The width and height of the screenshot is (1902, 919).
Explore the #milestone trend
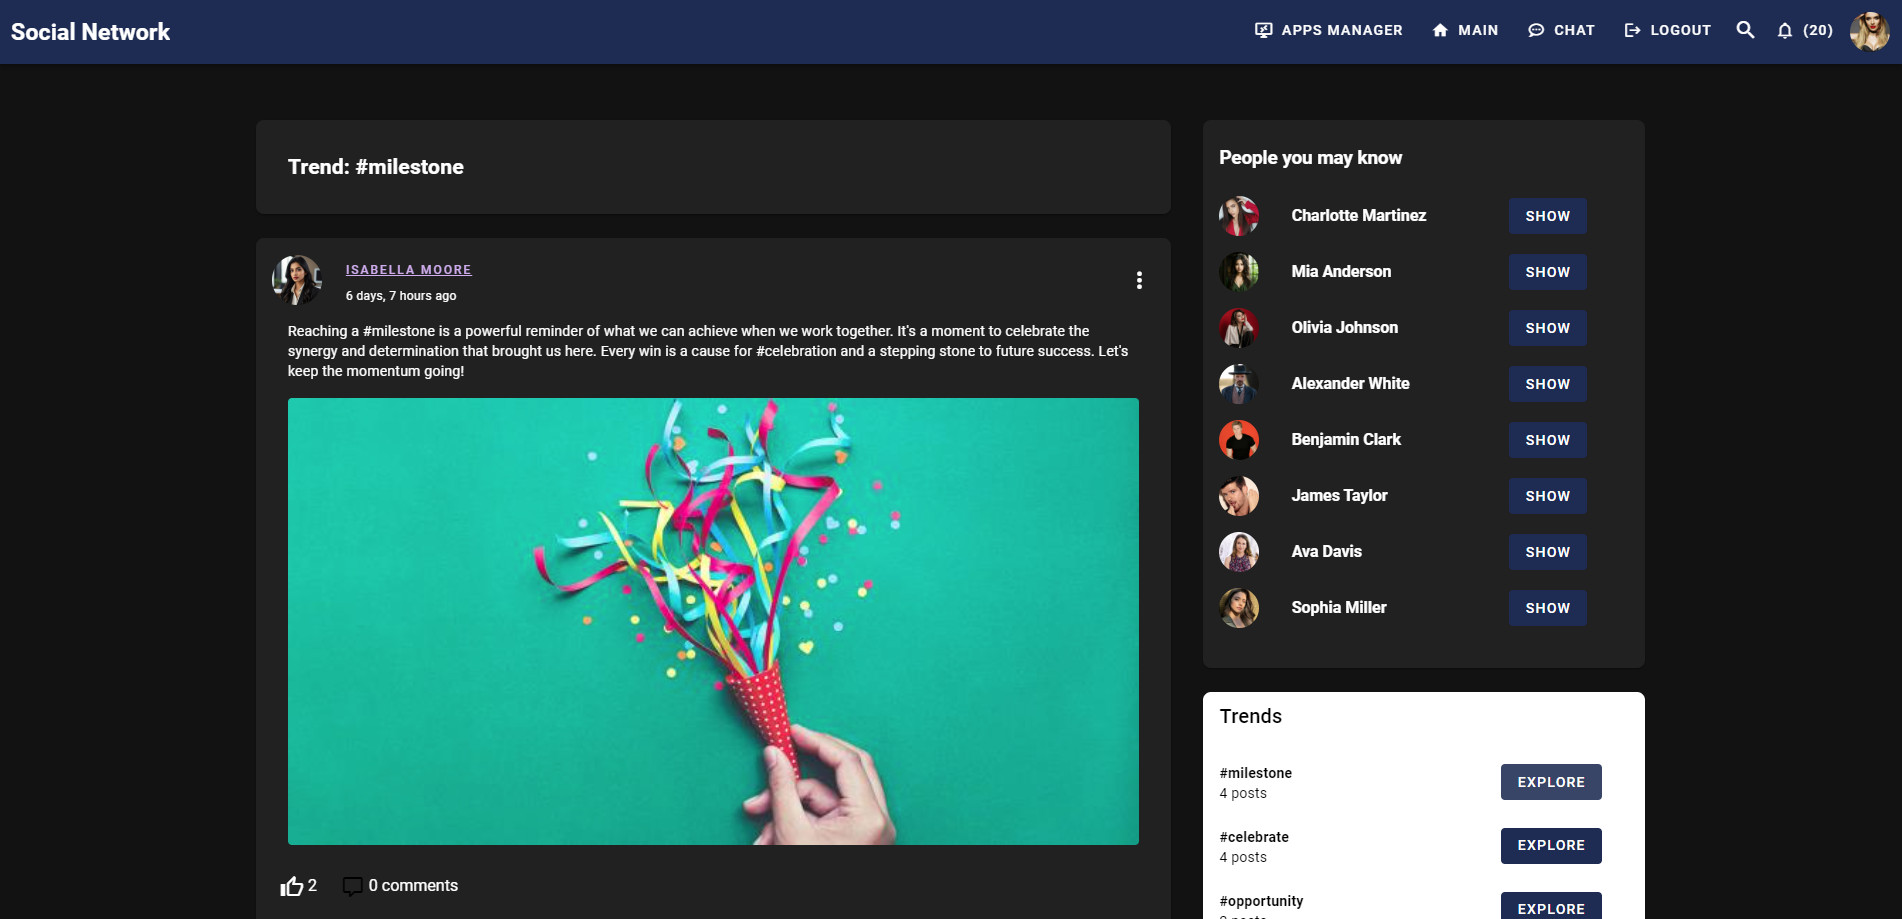1550,781
